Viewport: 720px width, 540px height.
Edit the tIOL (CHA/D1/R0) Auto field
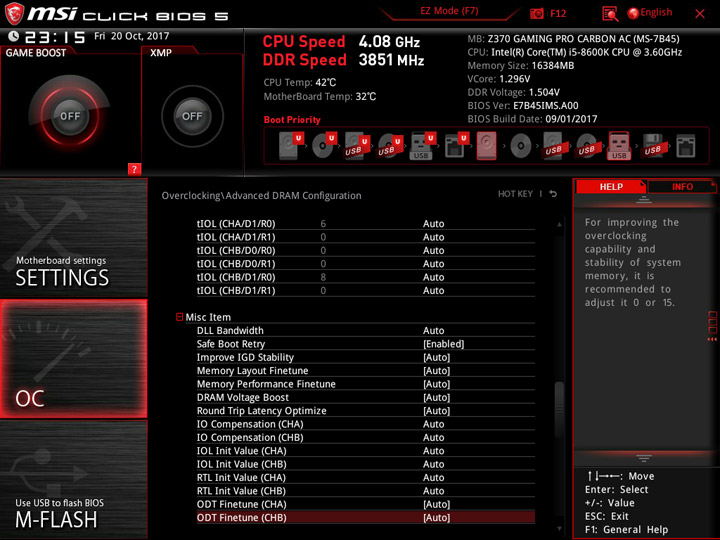(x=433, y=224)
